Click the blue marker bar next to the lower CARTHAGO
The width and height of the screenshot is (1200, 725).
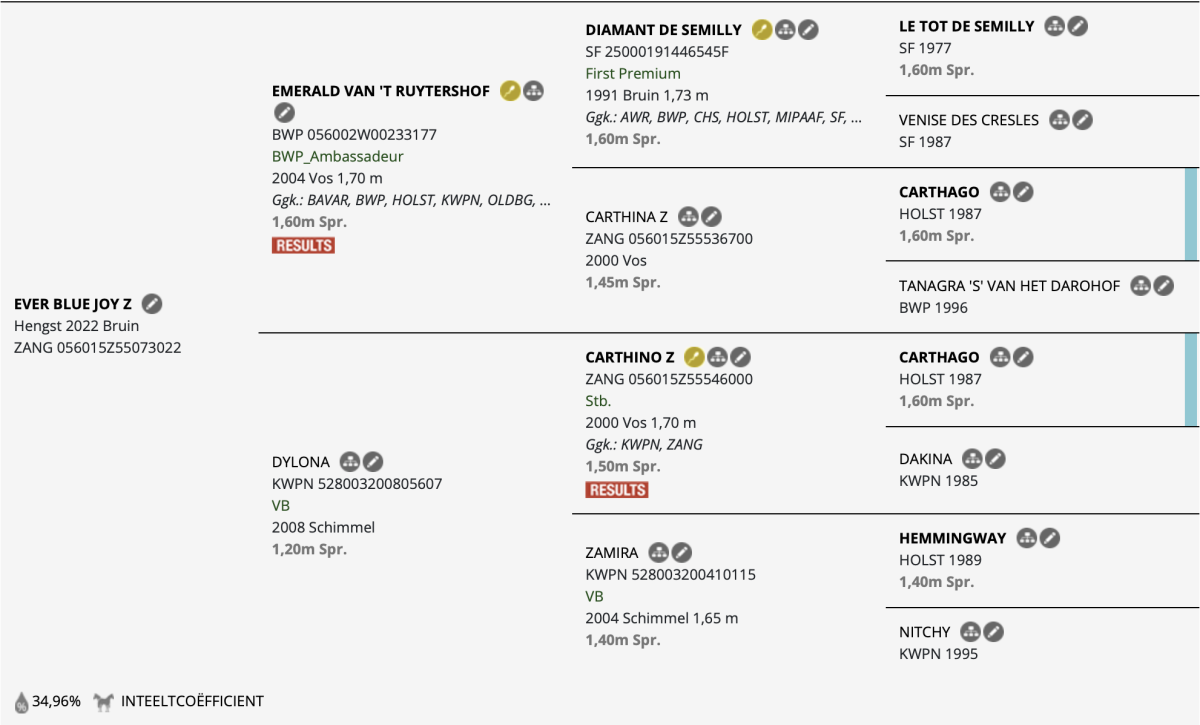(1191, 379)
